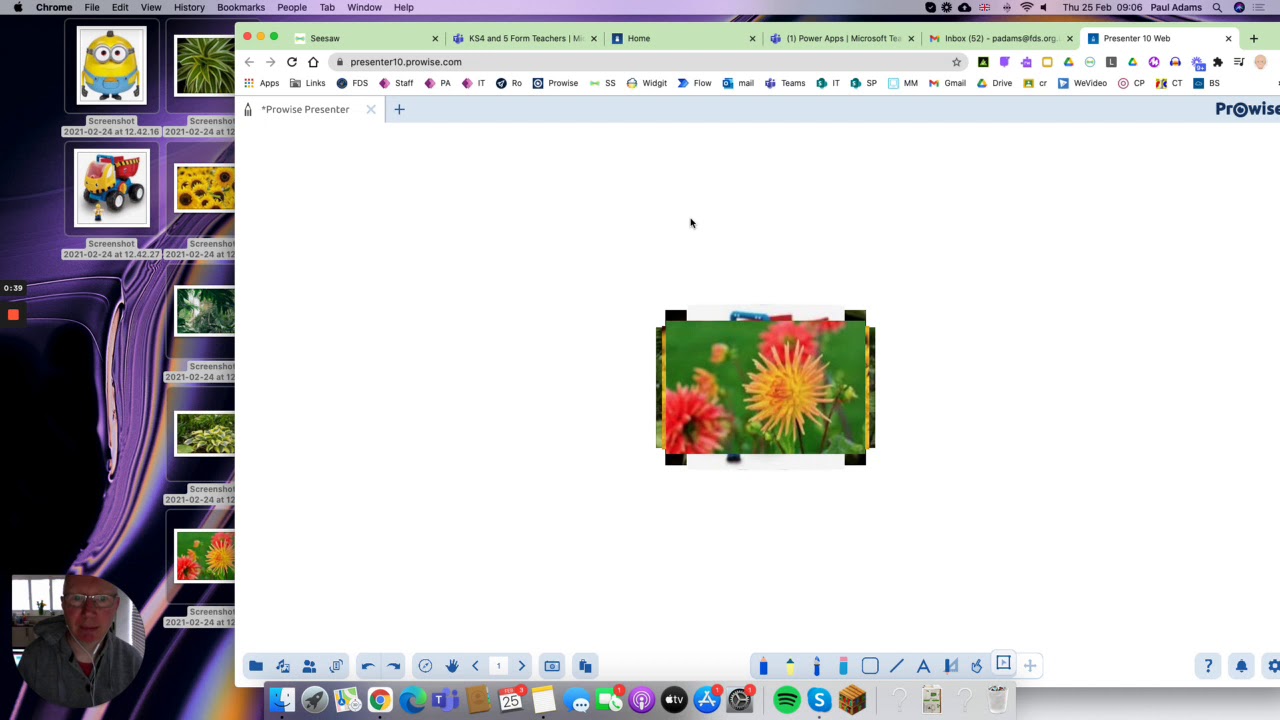Viewport: 1280px width, 720px height.
Task: Switch to the Seesaw browser tab
Action: [x=366, y=38]
